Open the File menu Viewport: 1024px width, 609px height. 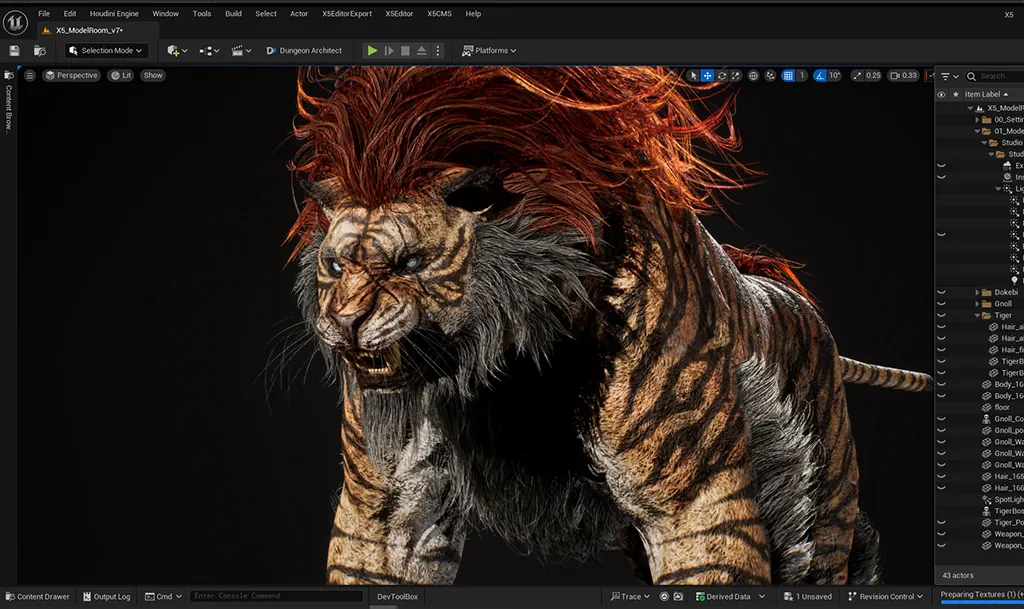[44, 14]
